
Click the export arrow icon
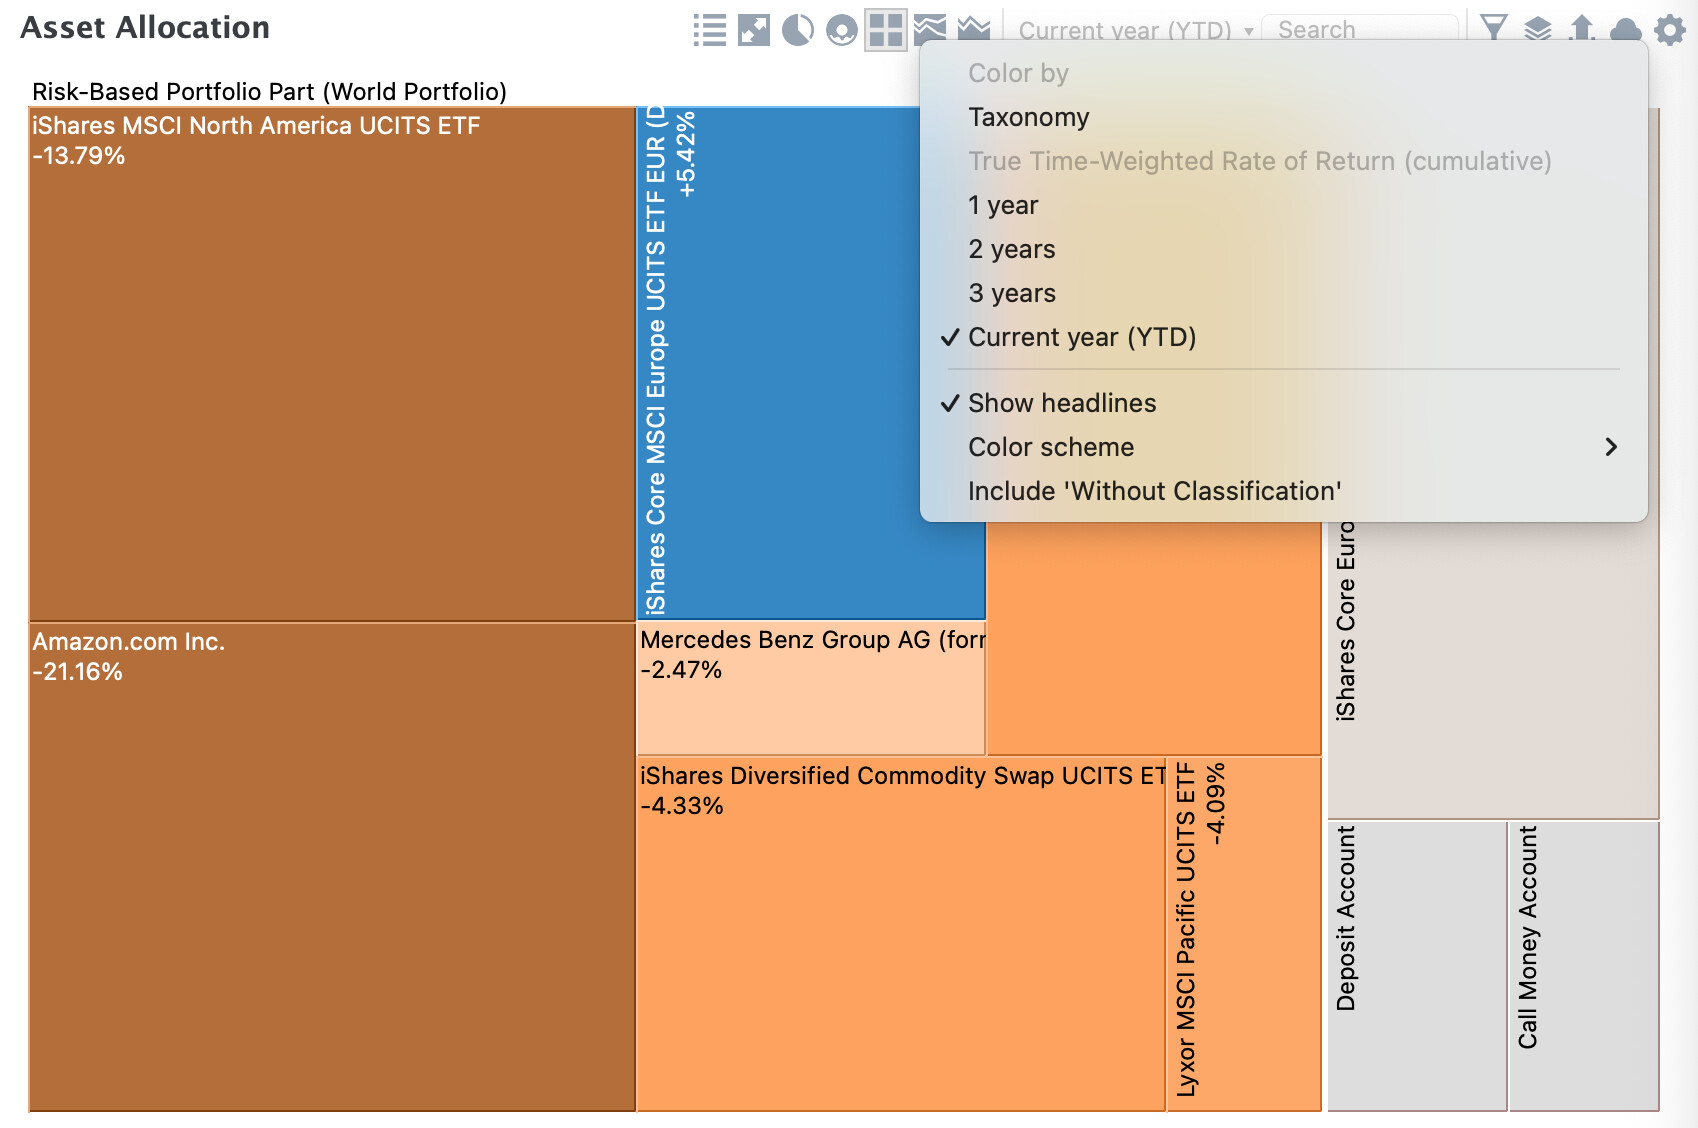(x=1581, y=28)
